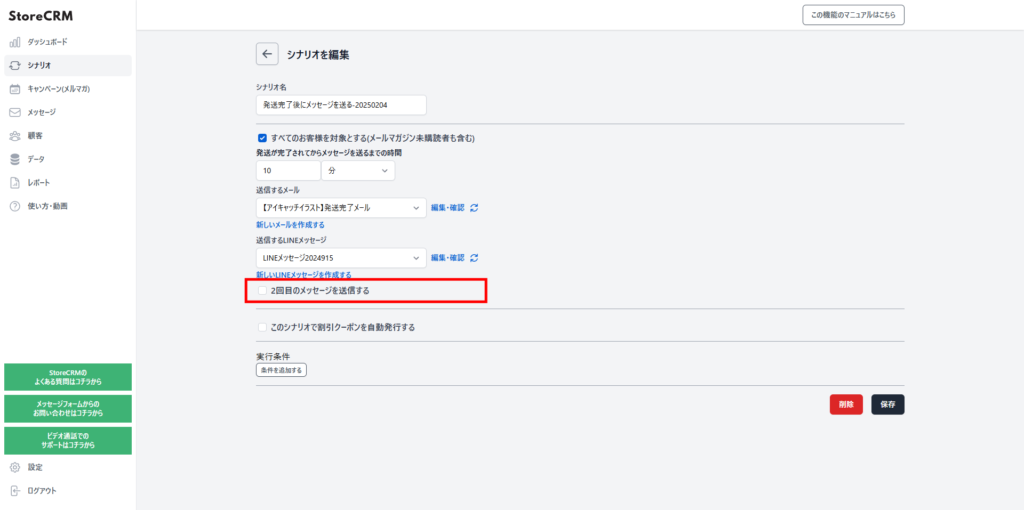Go back with the left arrow button
Screen dimensions: 1024x510
(x=266, y=54)
